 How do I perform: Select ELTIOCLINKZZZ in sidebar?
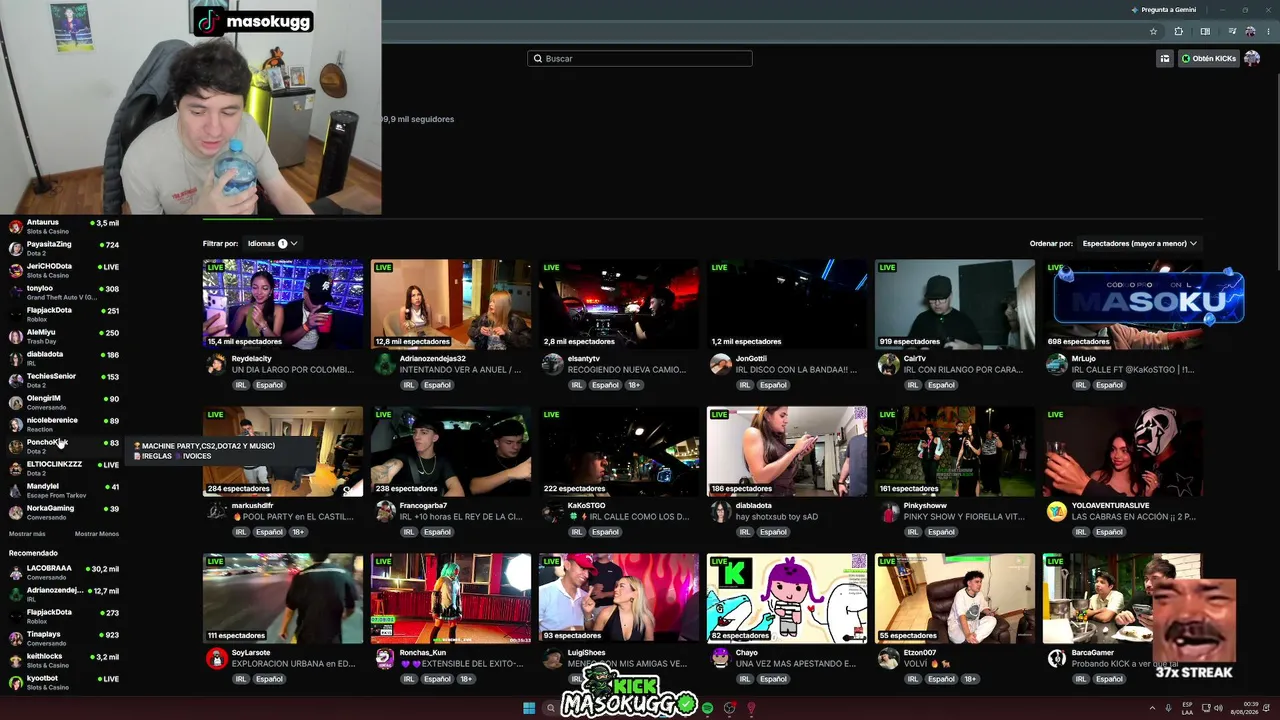coord(64,468)
